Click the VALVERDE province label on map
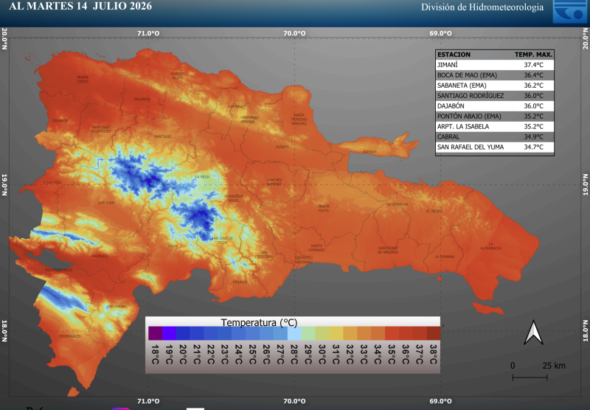590x410 pixels. (142, 99)
